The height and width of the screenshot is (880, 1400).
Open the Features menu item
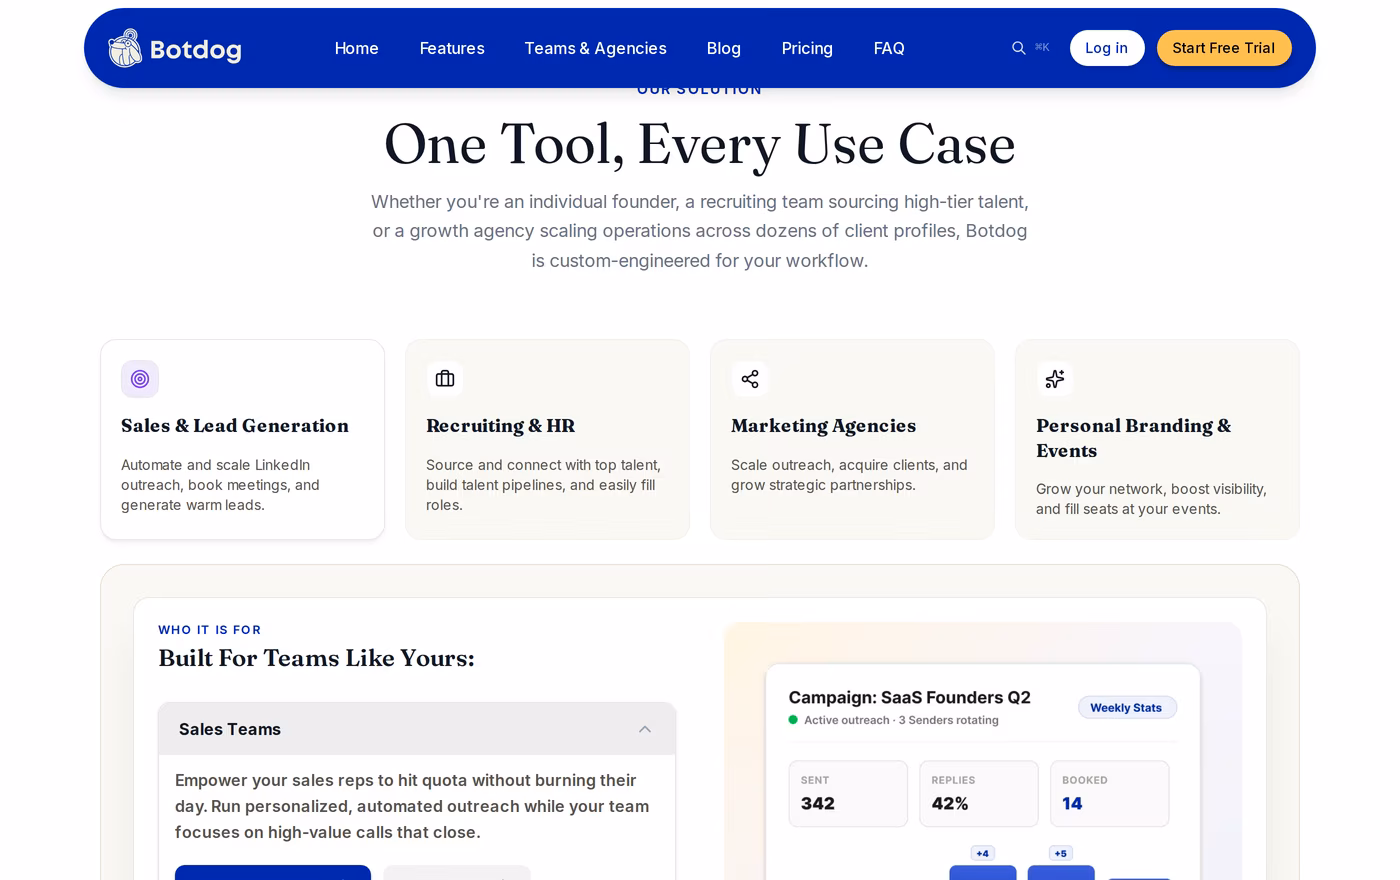click(452, 48)
